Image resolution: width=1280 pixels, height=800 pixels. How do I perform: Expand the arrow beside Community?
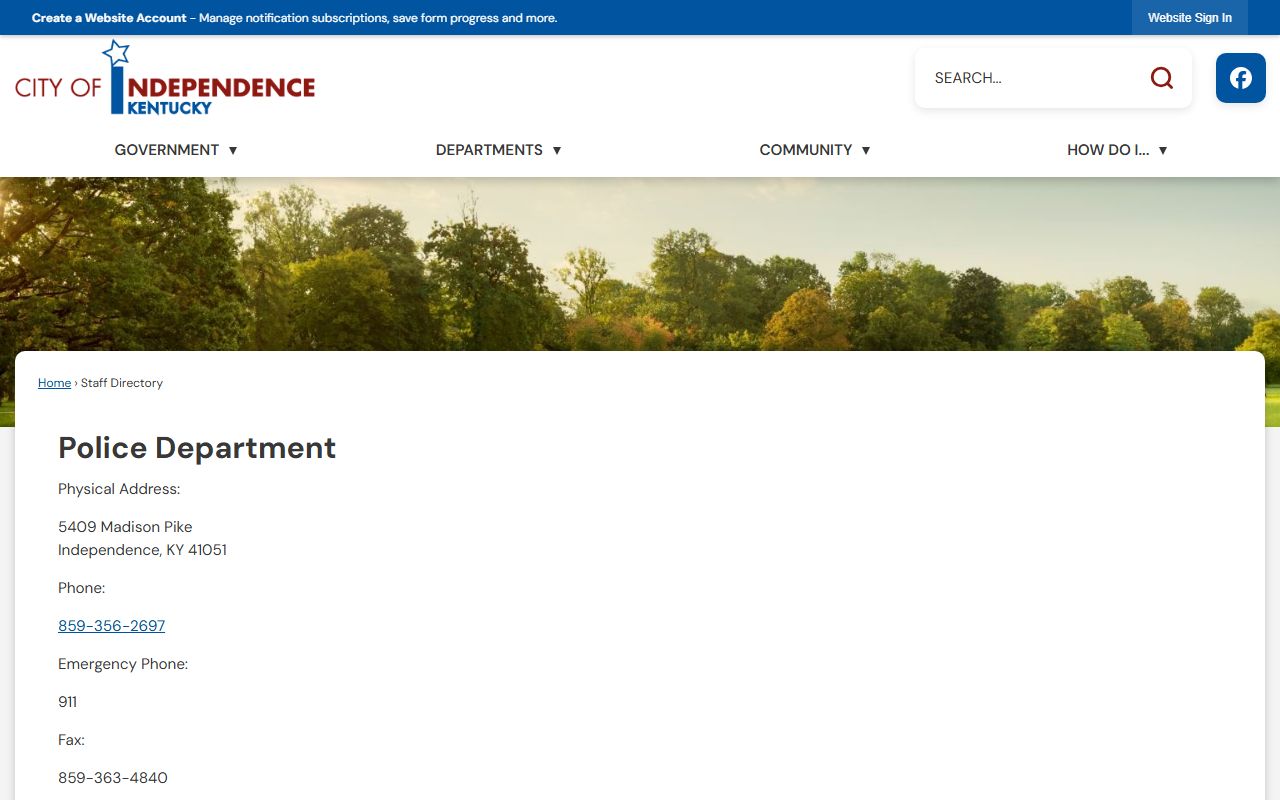866,150
